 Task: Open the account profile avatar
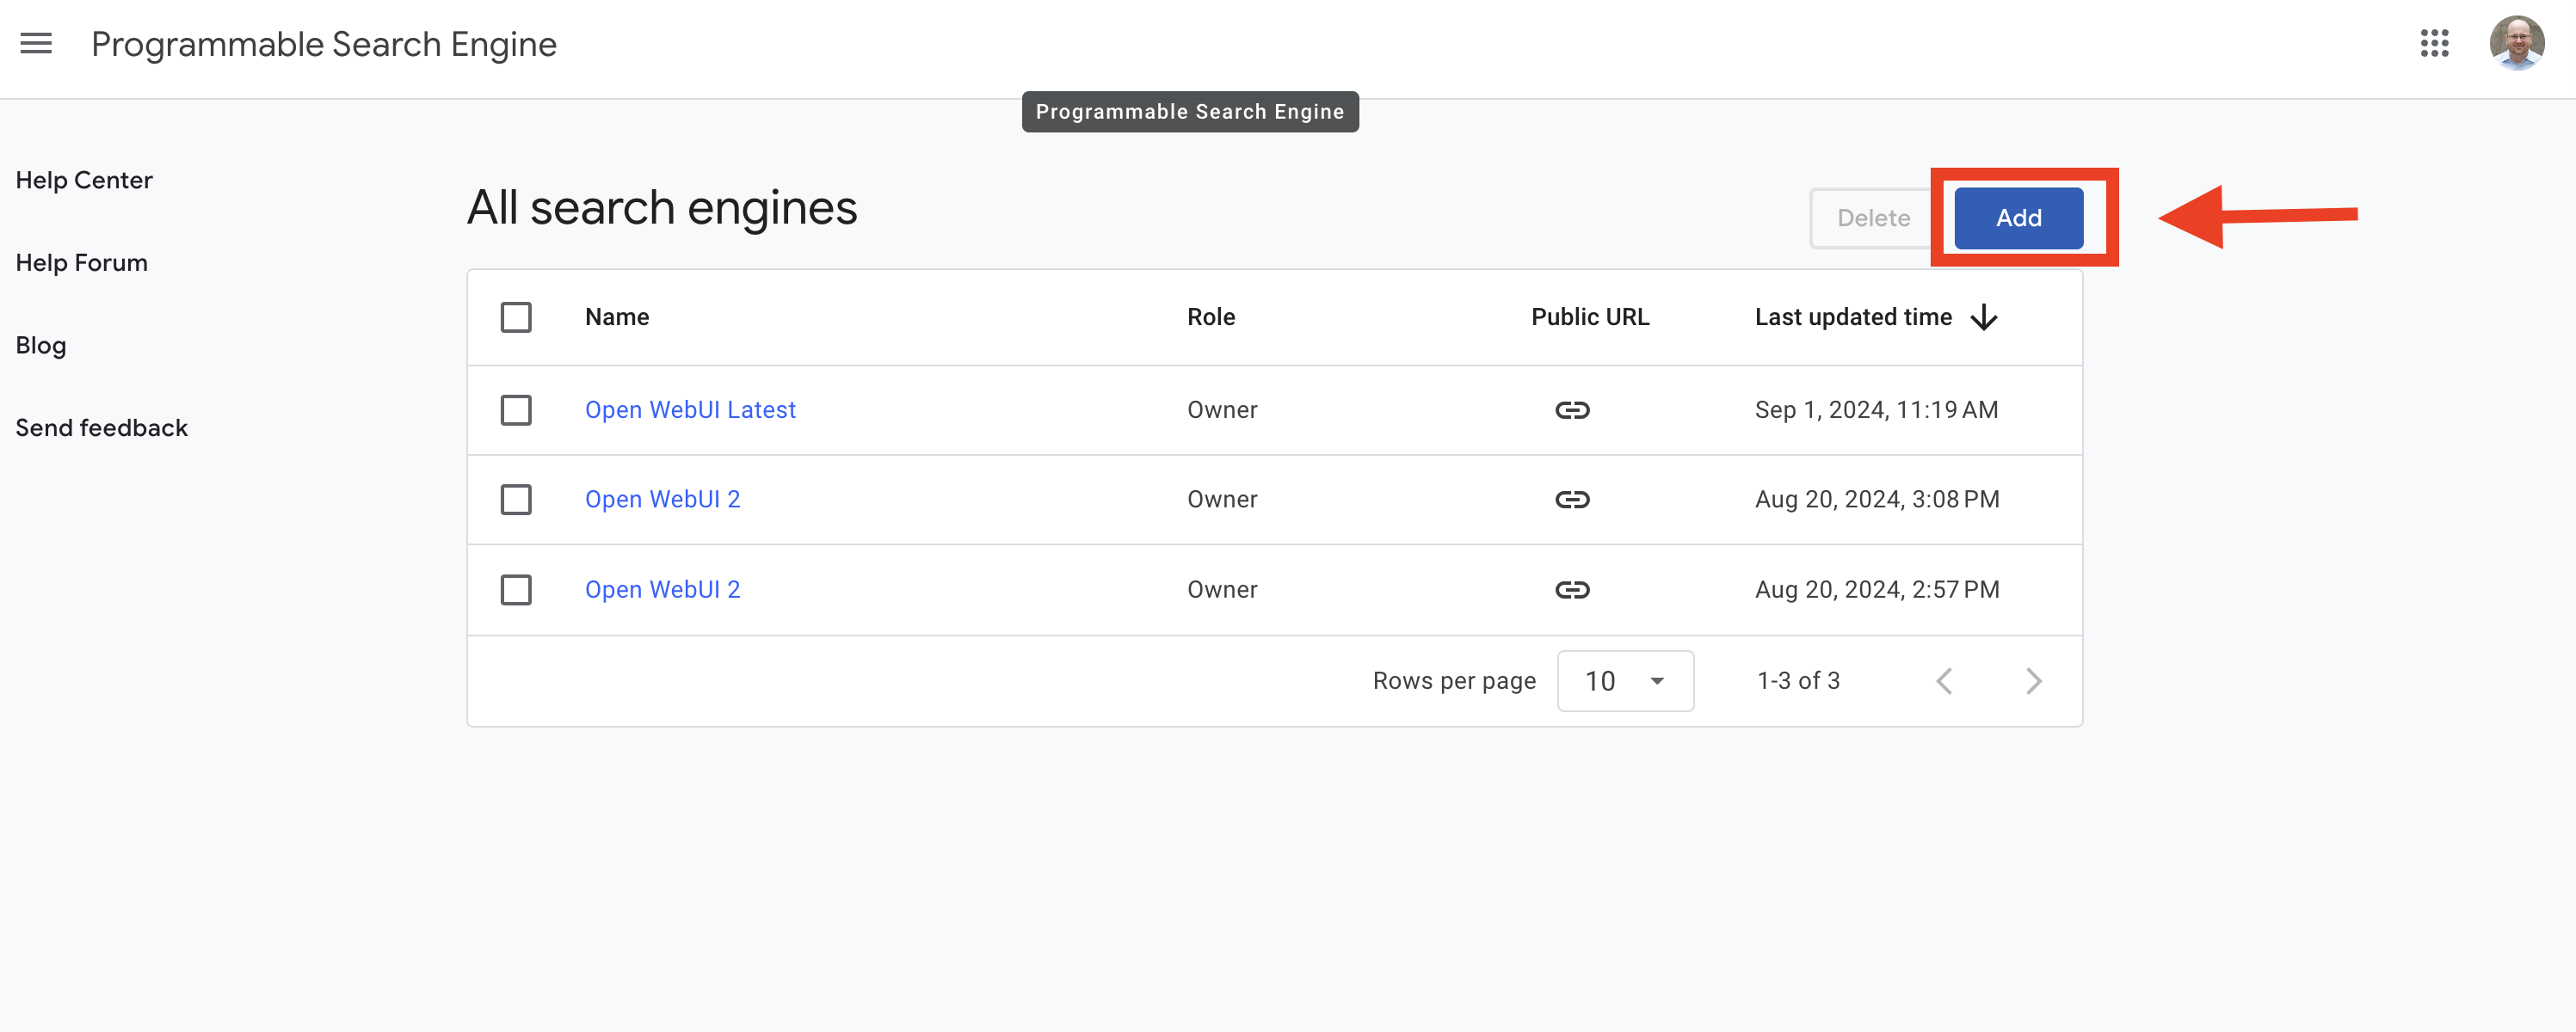click(2516, 44)
